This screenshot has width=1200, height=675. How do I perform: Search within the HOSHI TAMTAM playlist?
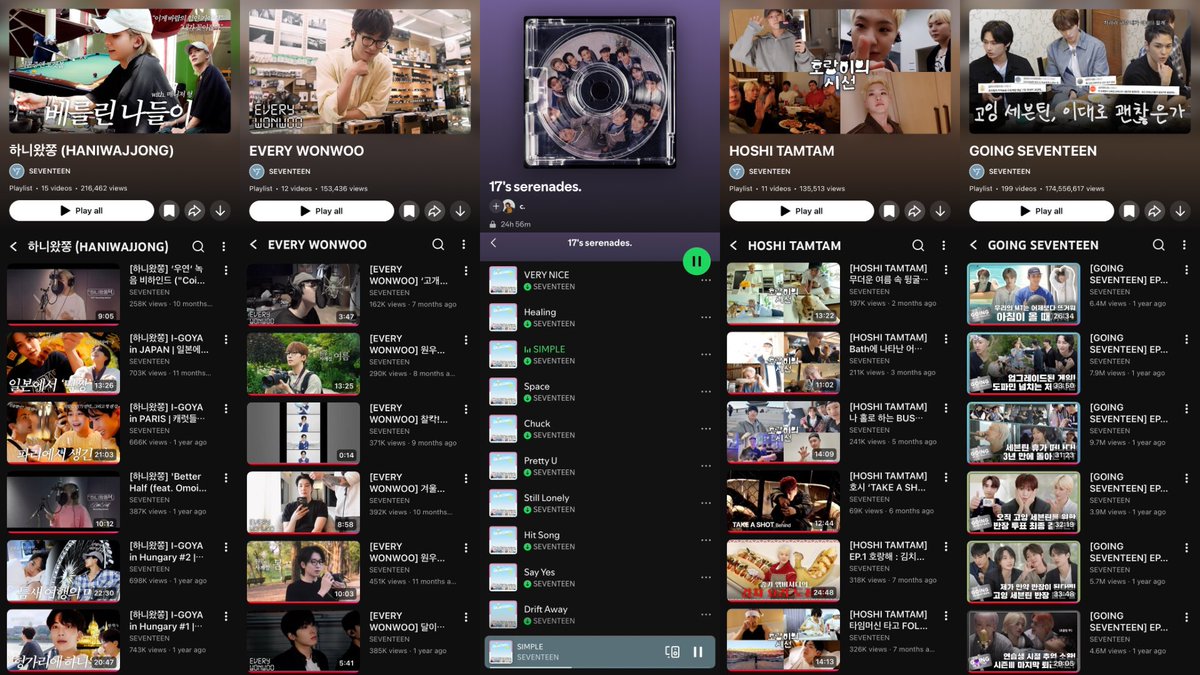(918, 245)
